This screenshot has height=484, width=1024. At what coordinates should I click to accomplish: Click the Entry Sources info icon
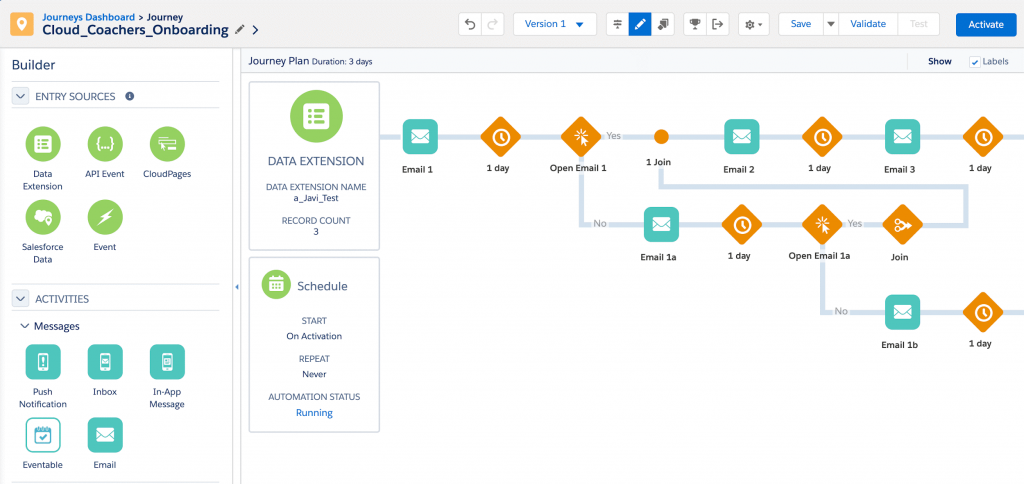coord(129,96)
